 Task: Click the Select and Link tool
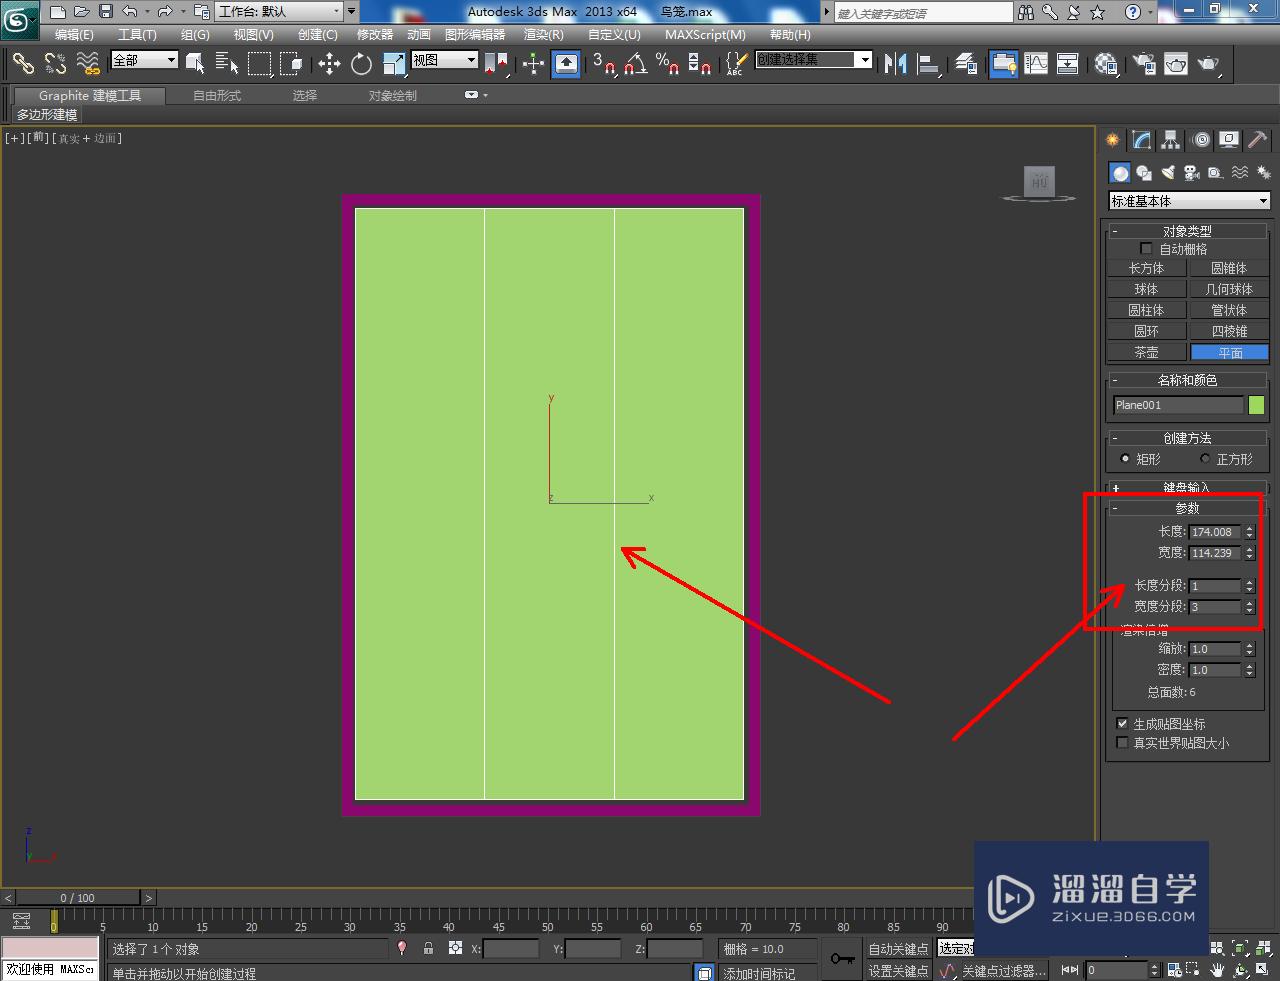pyautogui.click(x=23, y=64)
